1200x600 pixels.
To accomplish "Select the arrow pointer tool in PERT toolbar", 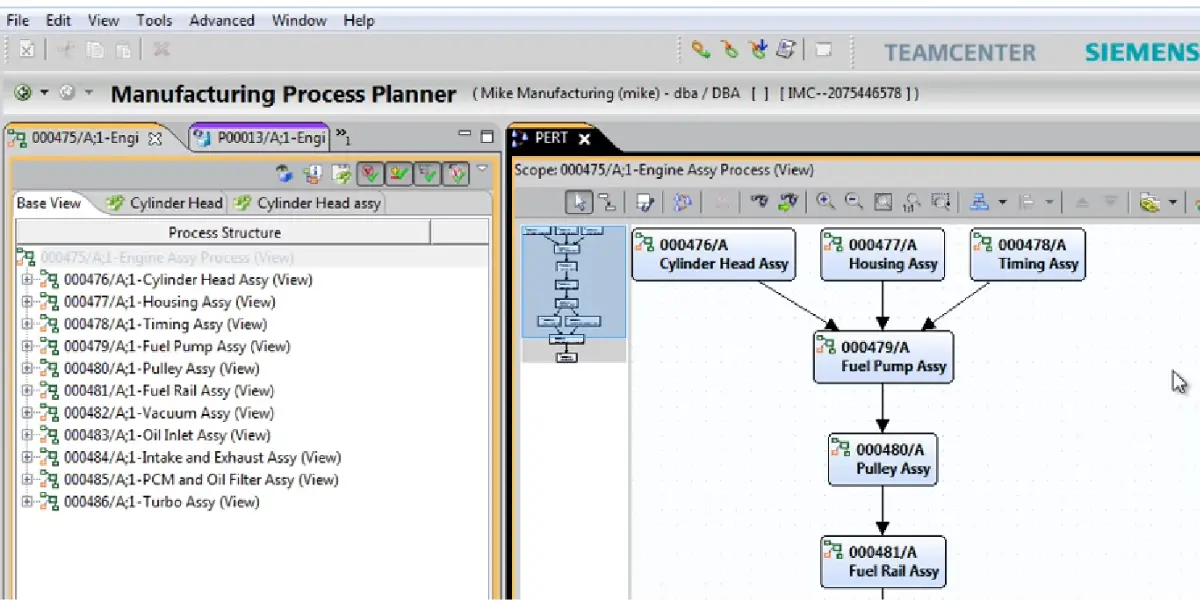I will (x=579, y=202).
